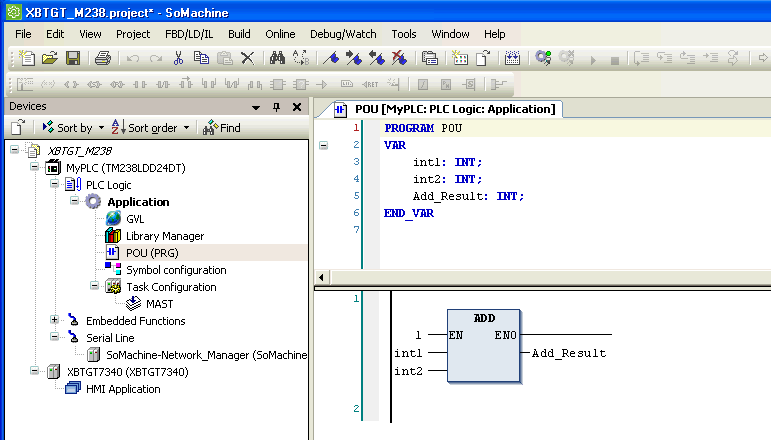Click the Add_Result output variable
Image resolution: width=771 pixels, height=440 pixels.
[569, 353]
